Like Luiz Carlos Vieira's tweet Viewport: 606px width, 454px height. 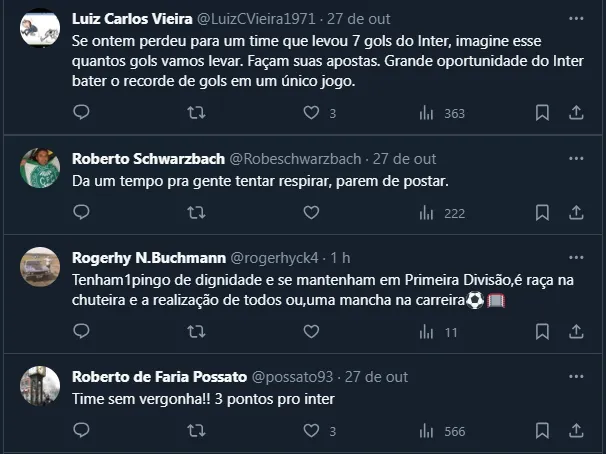[311, 113]
